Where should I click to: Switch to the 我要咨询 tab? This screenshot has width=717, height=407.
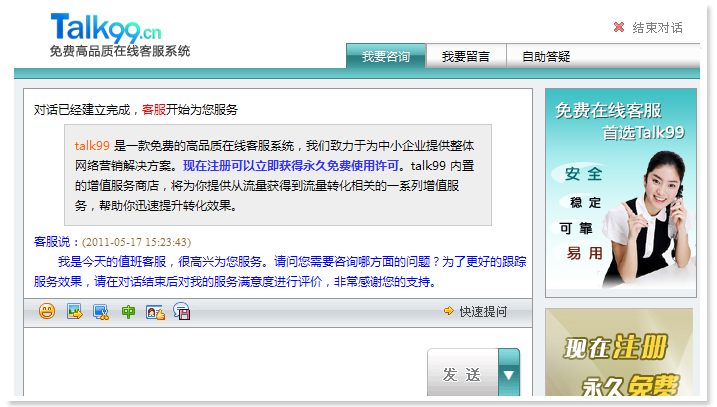386,56
